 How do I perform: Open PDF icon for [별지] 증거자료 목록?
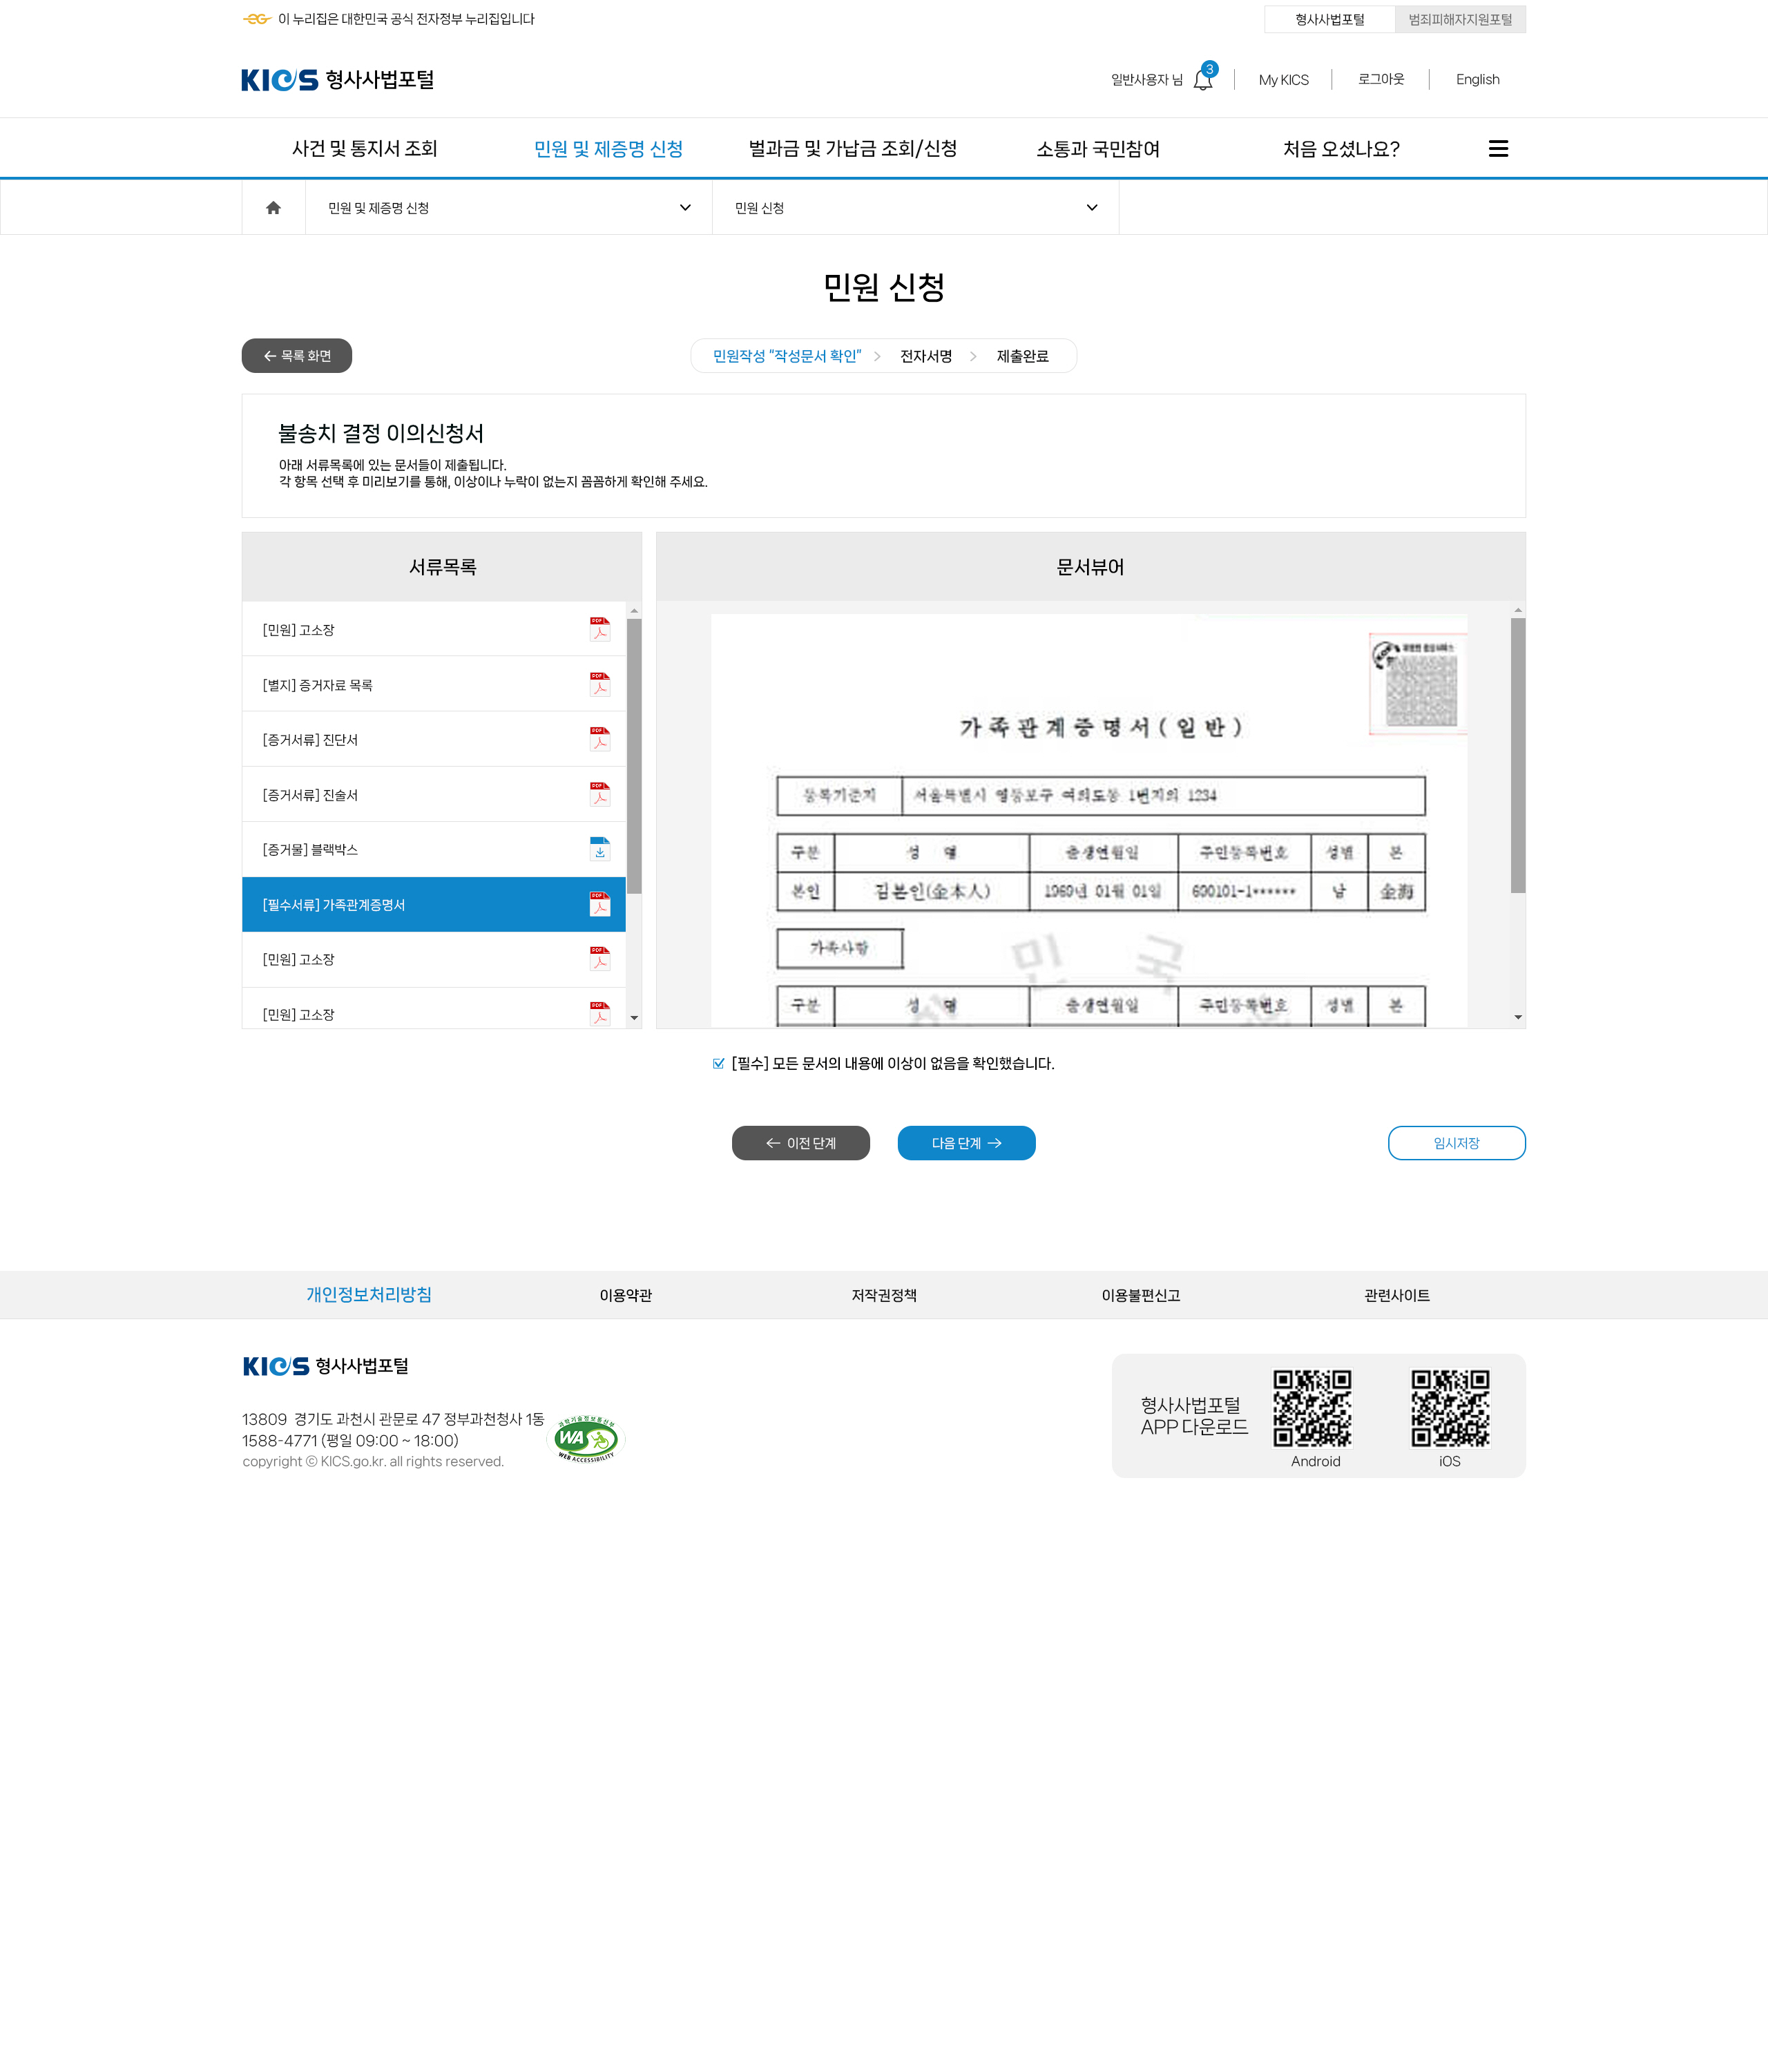point(599,684)
